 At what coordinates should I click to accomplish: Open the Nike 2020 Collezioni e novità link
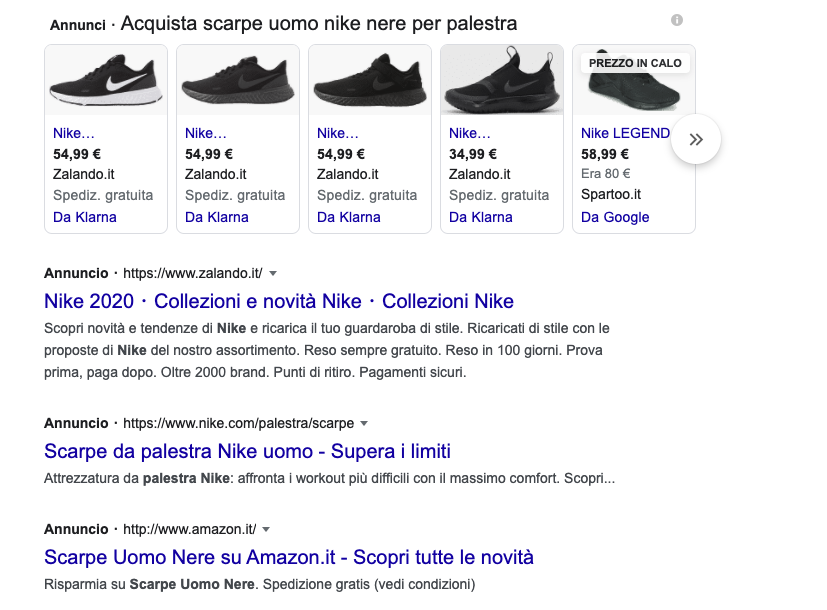tap(279, 301)
